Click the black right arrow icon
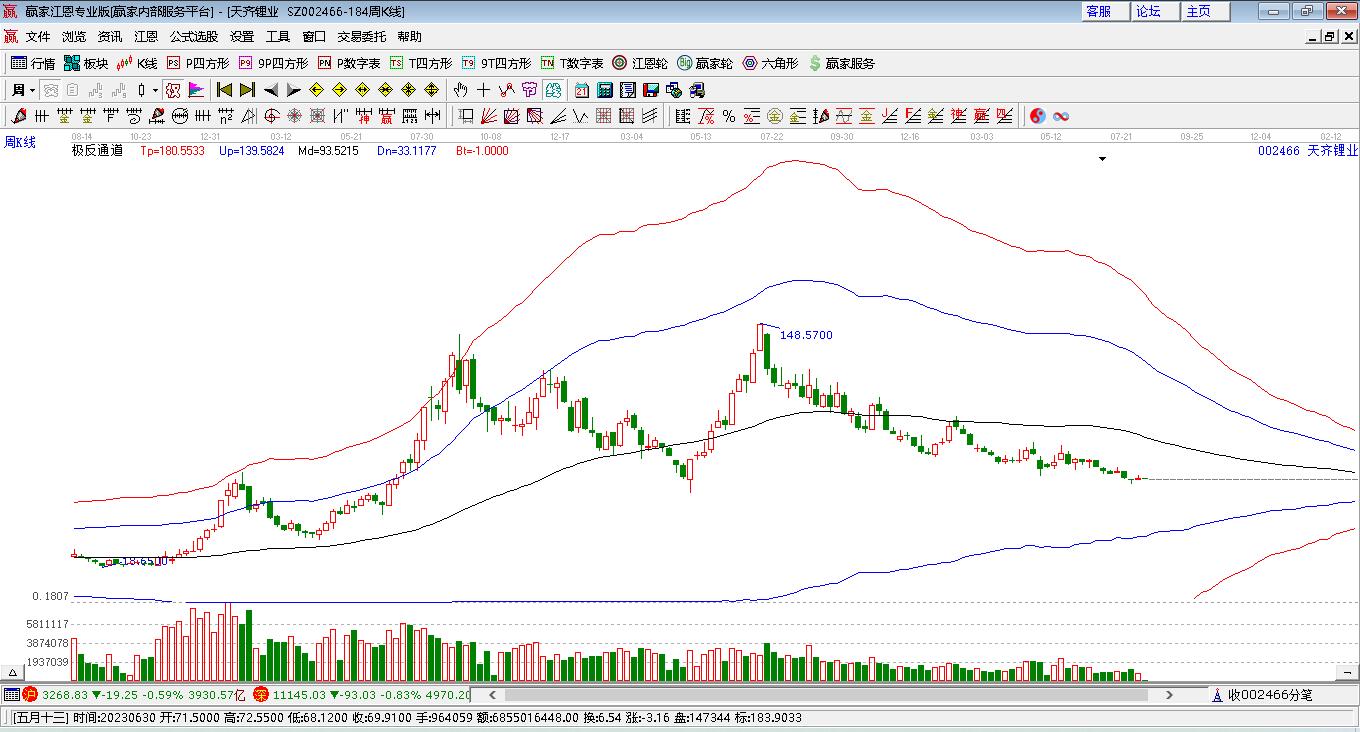Viewport: 1360px width, 732px height. (293, 90)
